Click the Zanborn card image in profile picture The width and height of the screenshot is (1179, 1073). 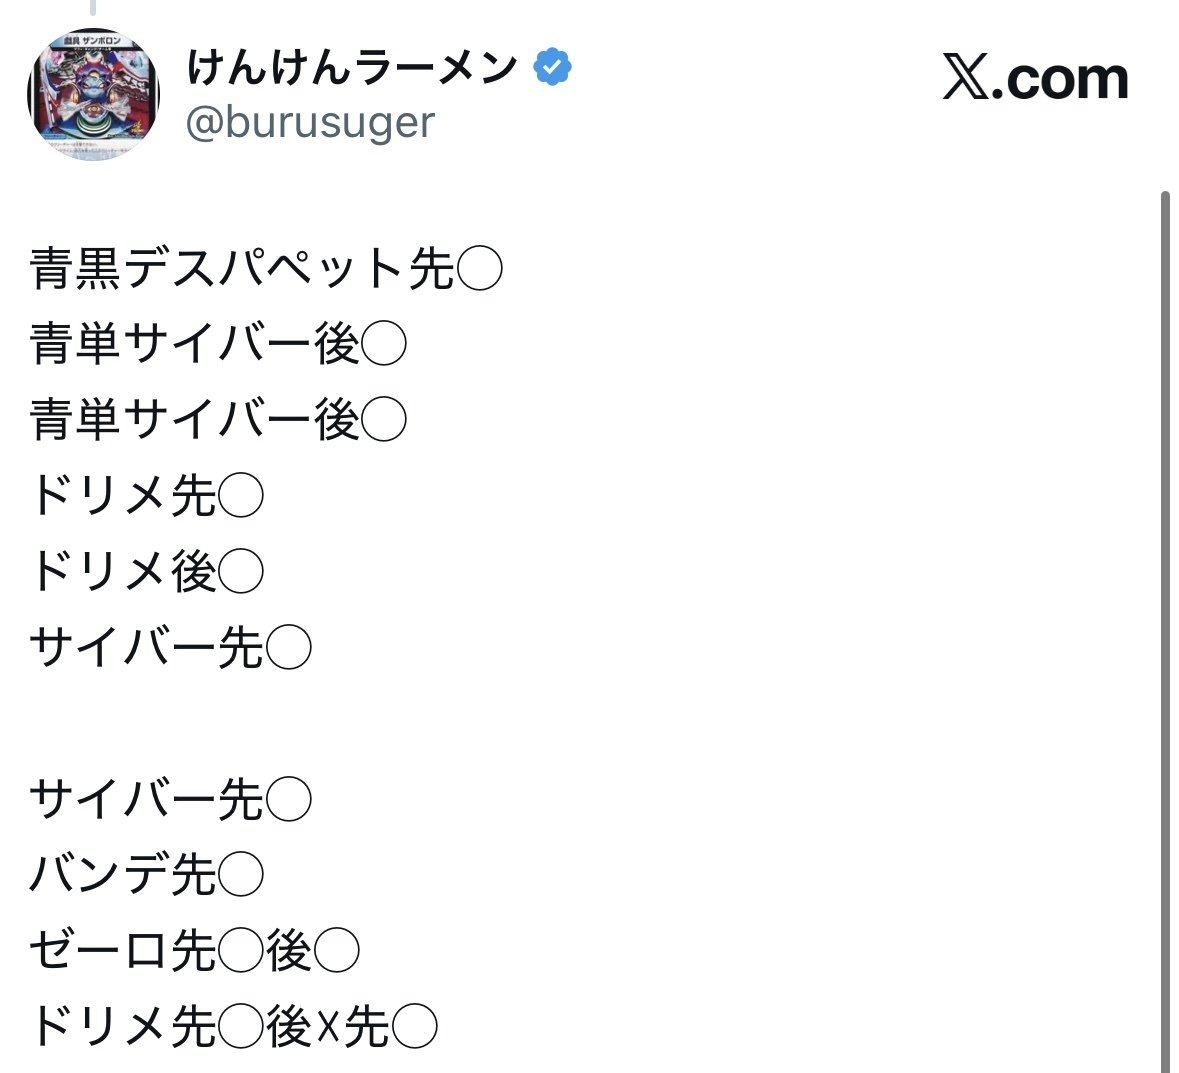[93, 92]
